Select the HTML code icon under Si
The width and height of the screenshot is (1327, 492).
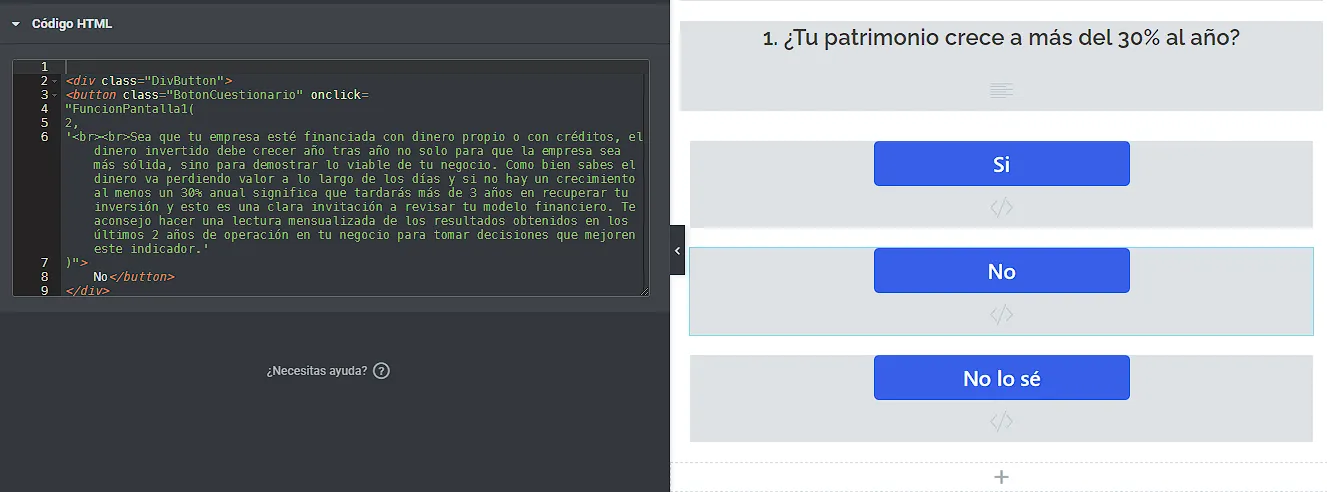(1001, 208)
